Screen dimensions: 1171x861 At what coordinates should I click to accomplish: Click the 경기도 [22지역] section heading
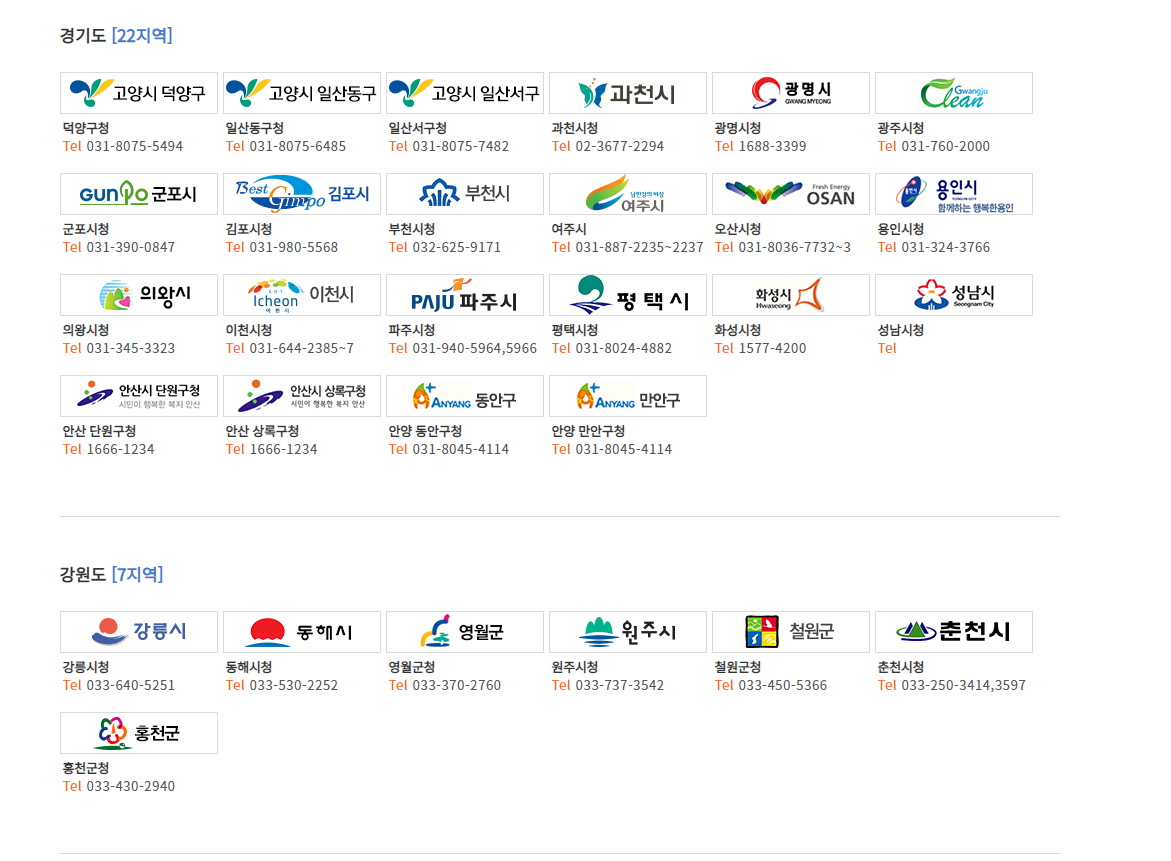[x=116, y=35]
